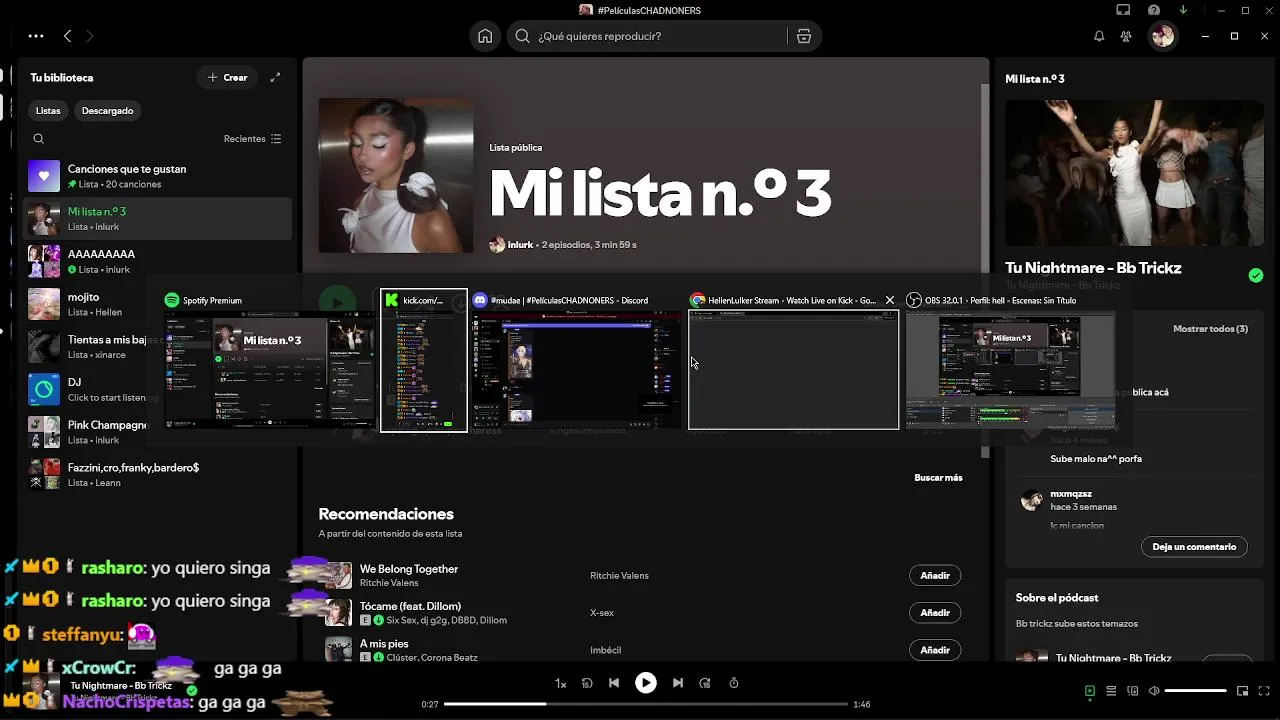
Task: Open Ritchie Valens album link
Action: (619, 576)
